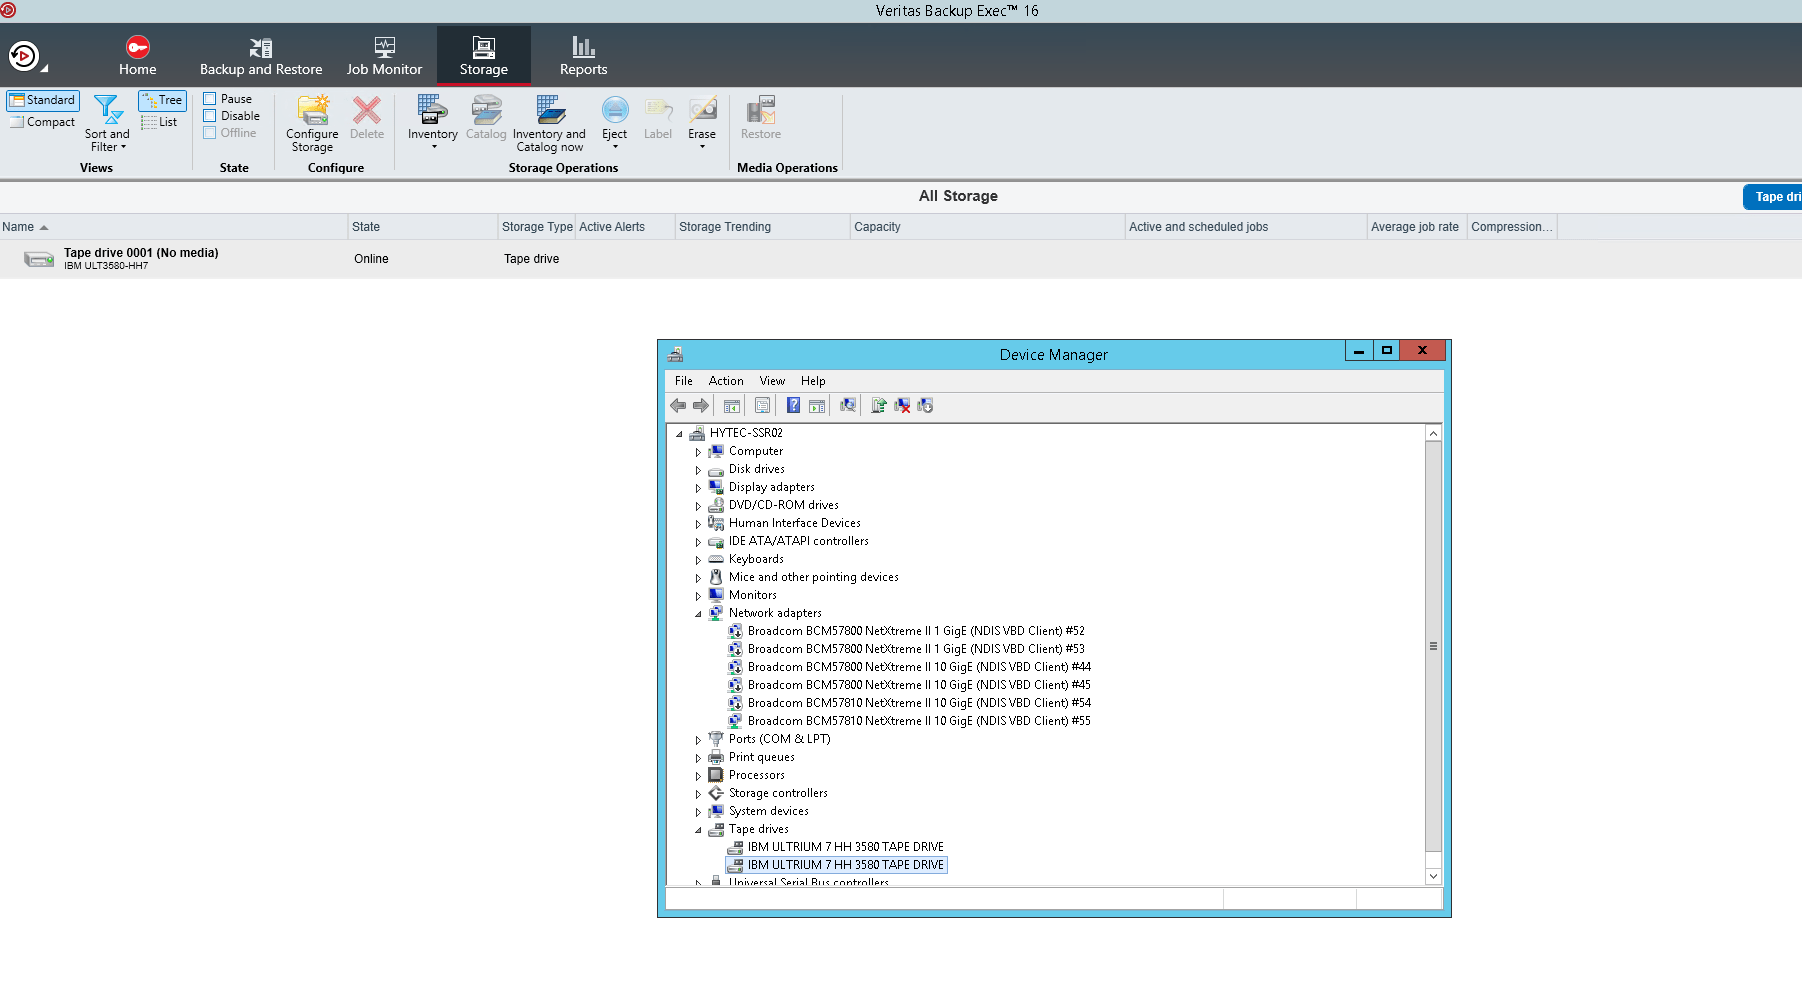This screenshot has width=1802, height=983.
Task: Open the Erase dropdown arrow
Action: [703, 147]
